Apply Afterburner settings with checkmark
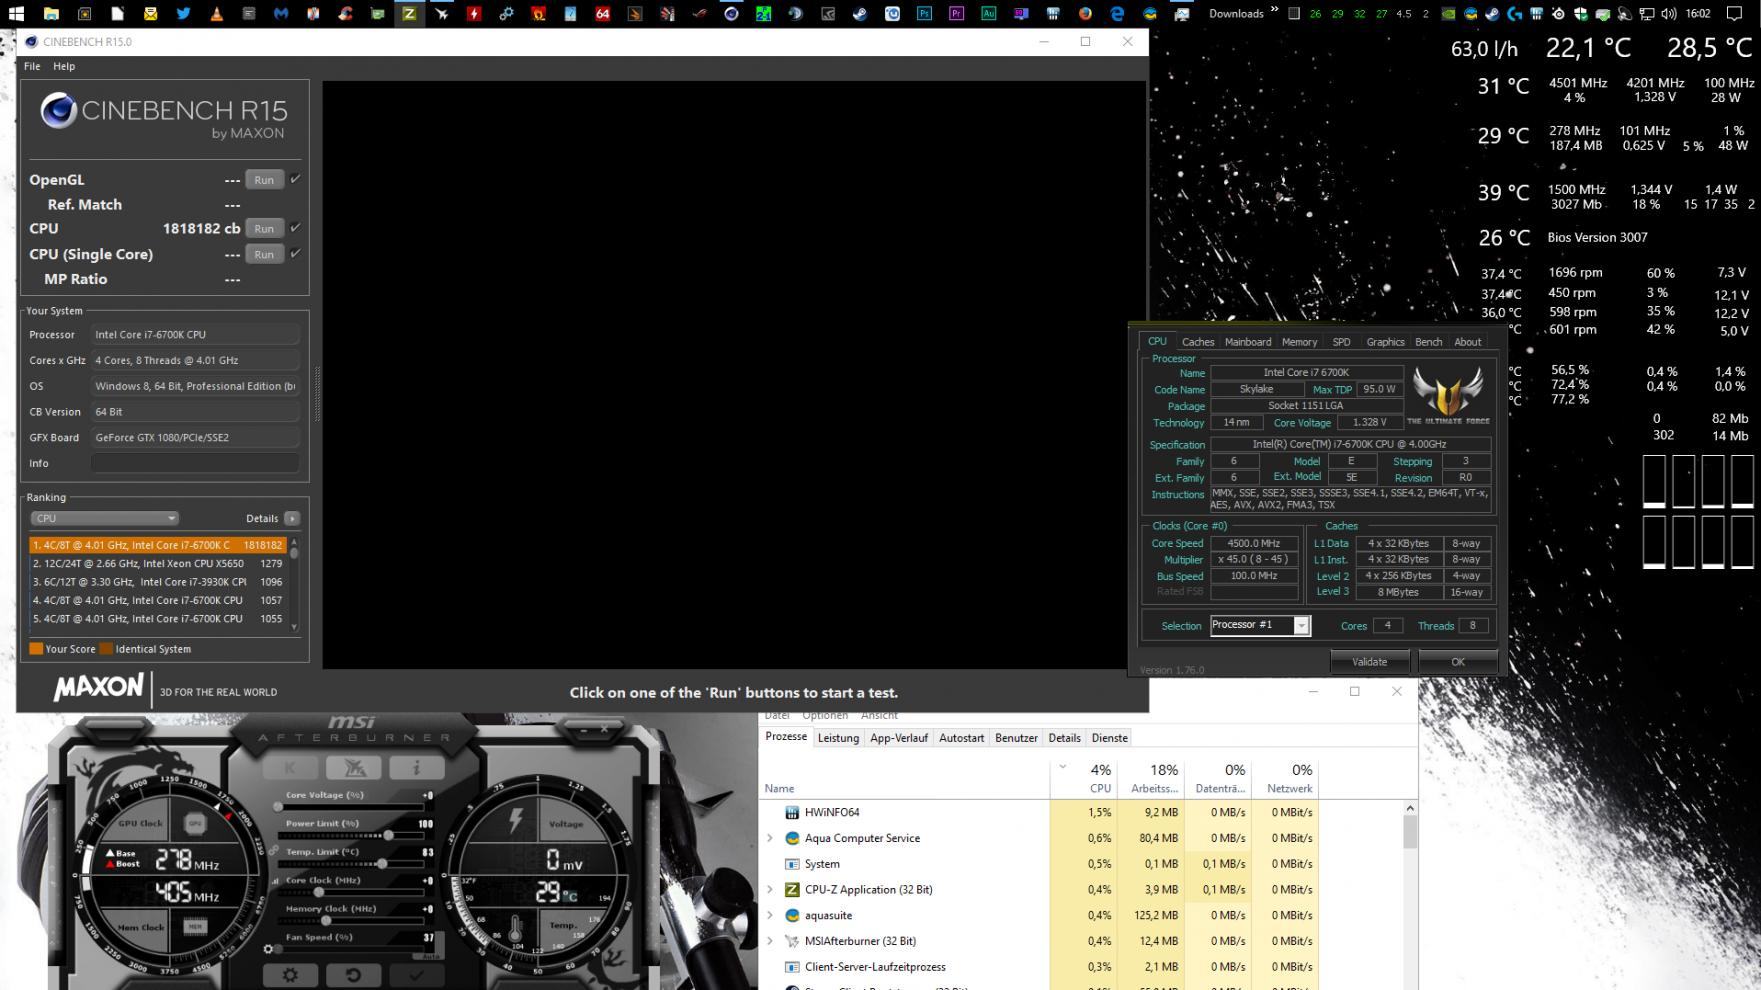Viewport: 1761px width, 990px height. click(416, 975)
